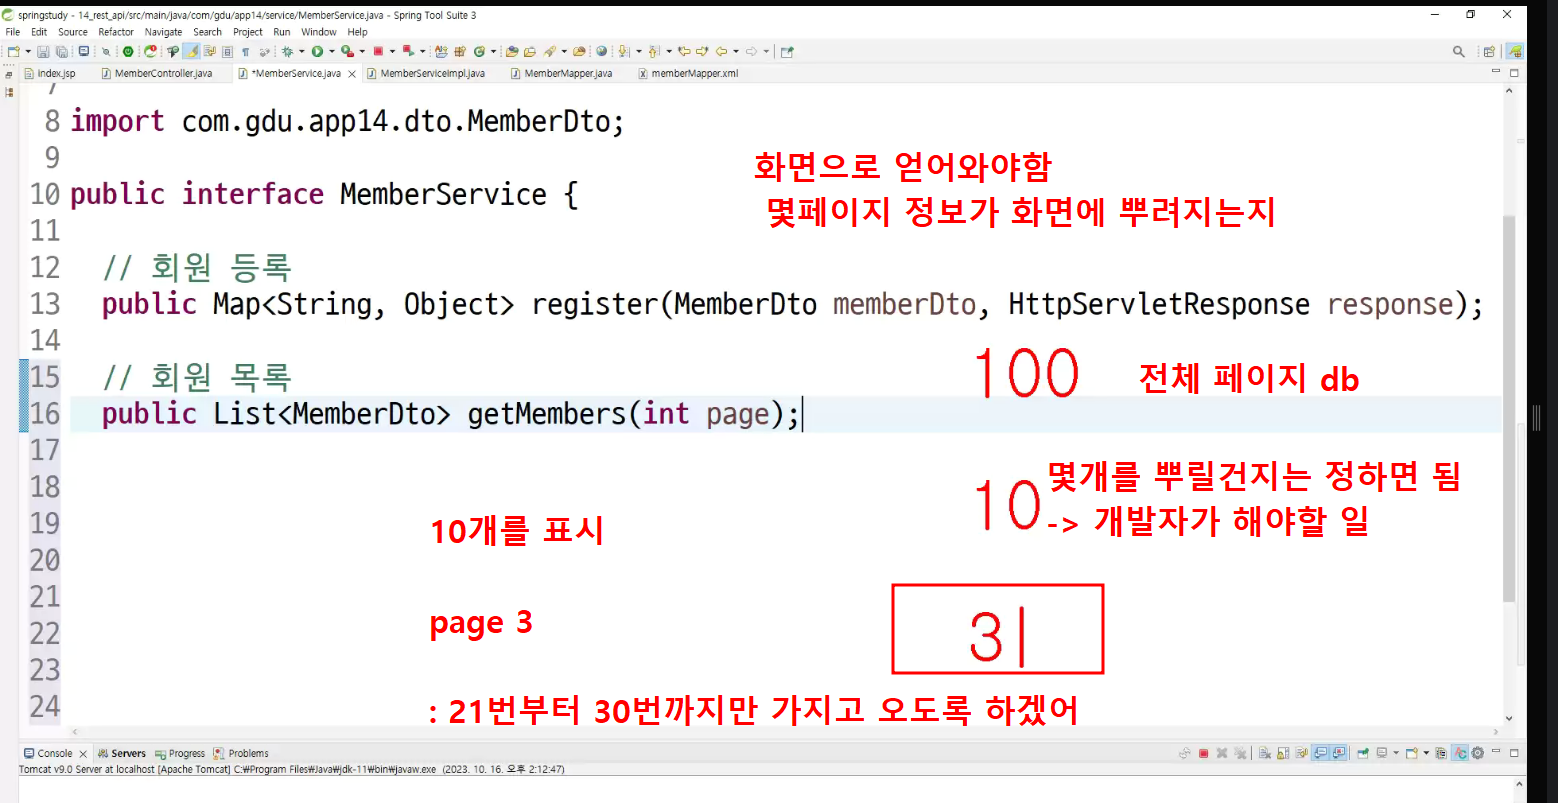Image resolution: width=1558 pixels, height=803 pixels.
Task: Click the register method declaration on line 13
Action: coord(792,304)
